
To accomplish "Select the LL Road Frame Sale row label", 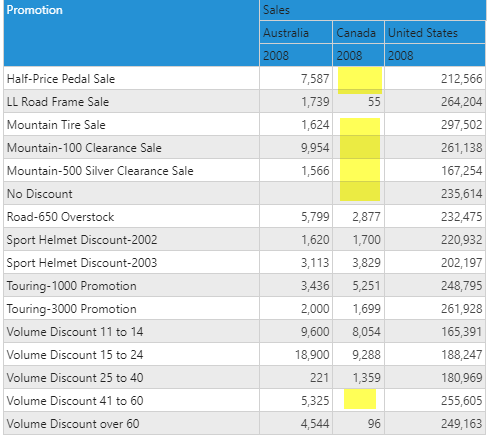I will point(58,102).
